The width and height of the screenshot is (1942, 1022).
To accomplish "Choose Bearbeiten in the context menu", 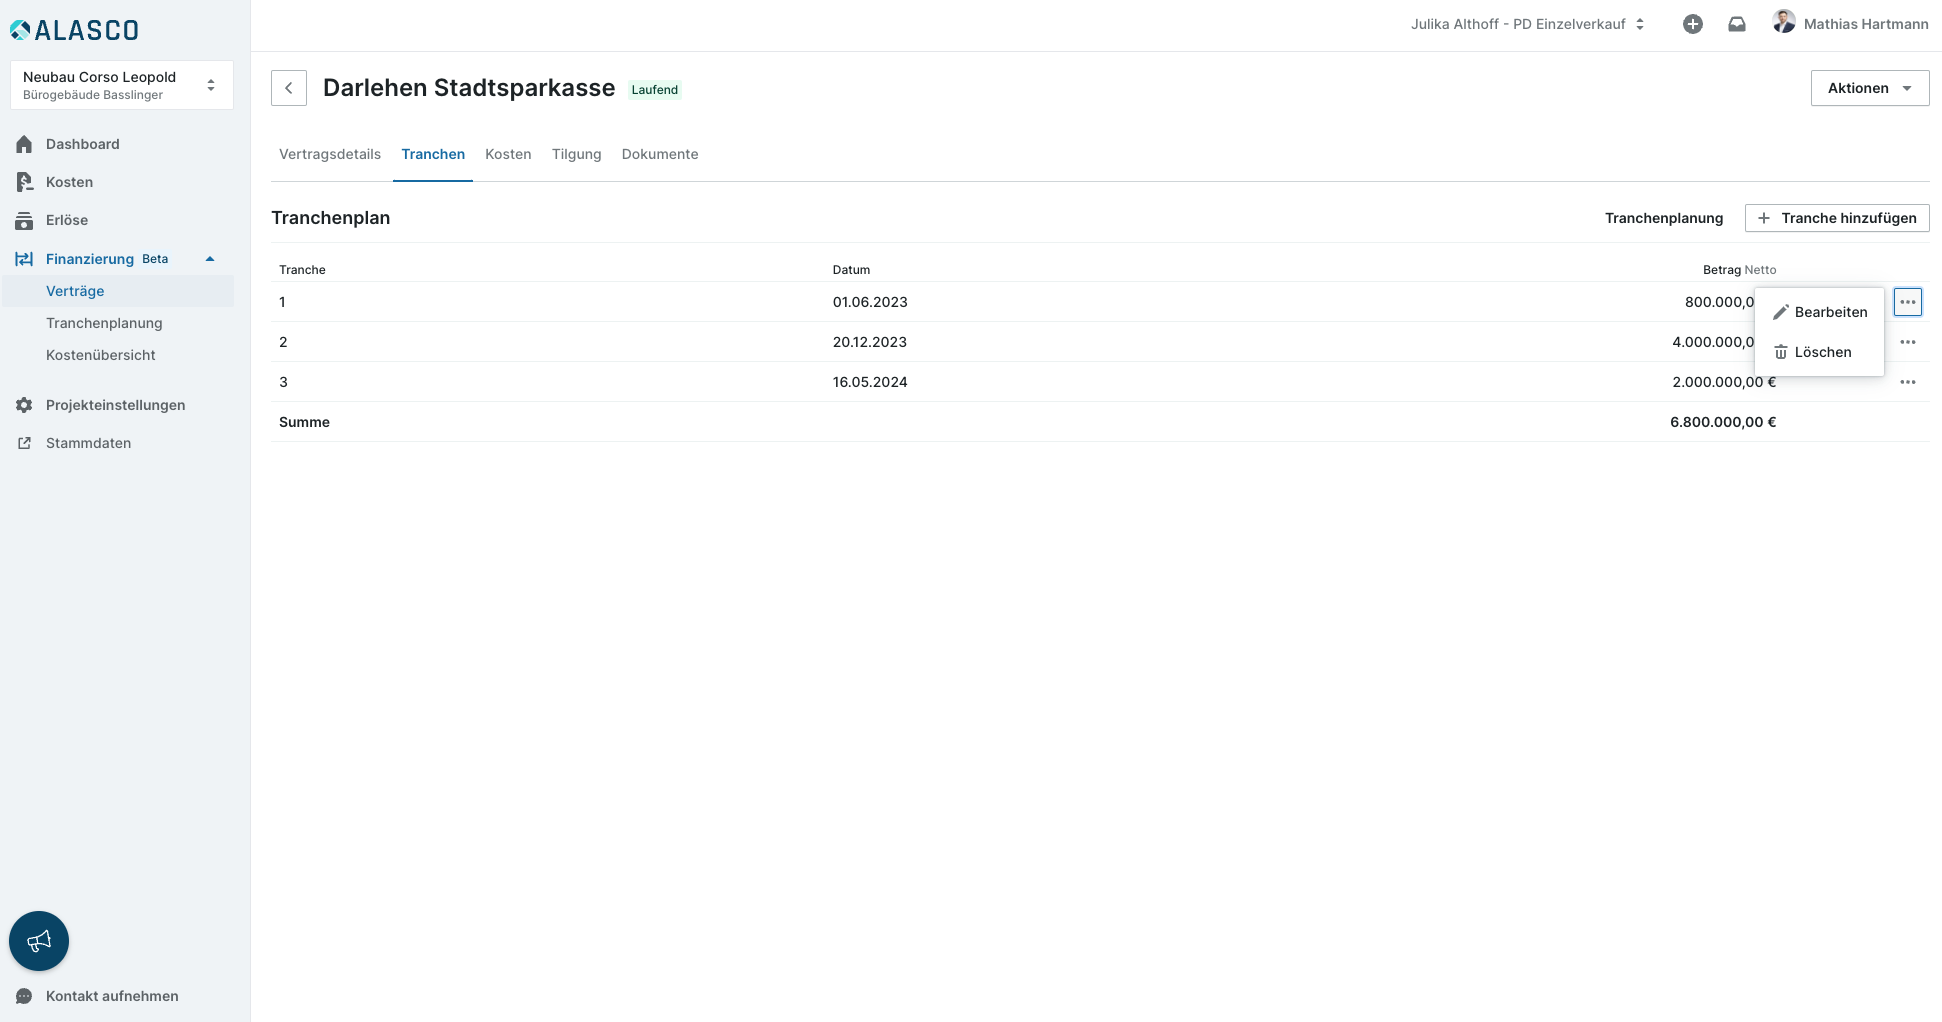I will [x=1820, y=312].
